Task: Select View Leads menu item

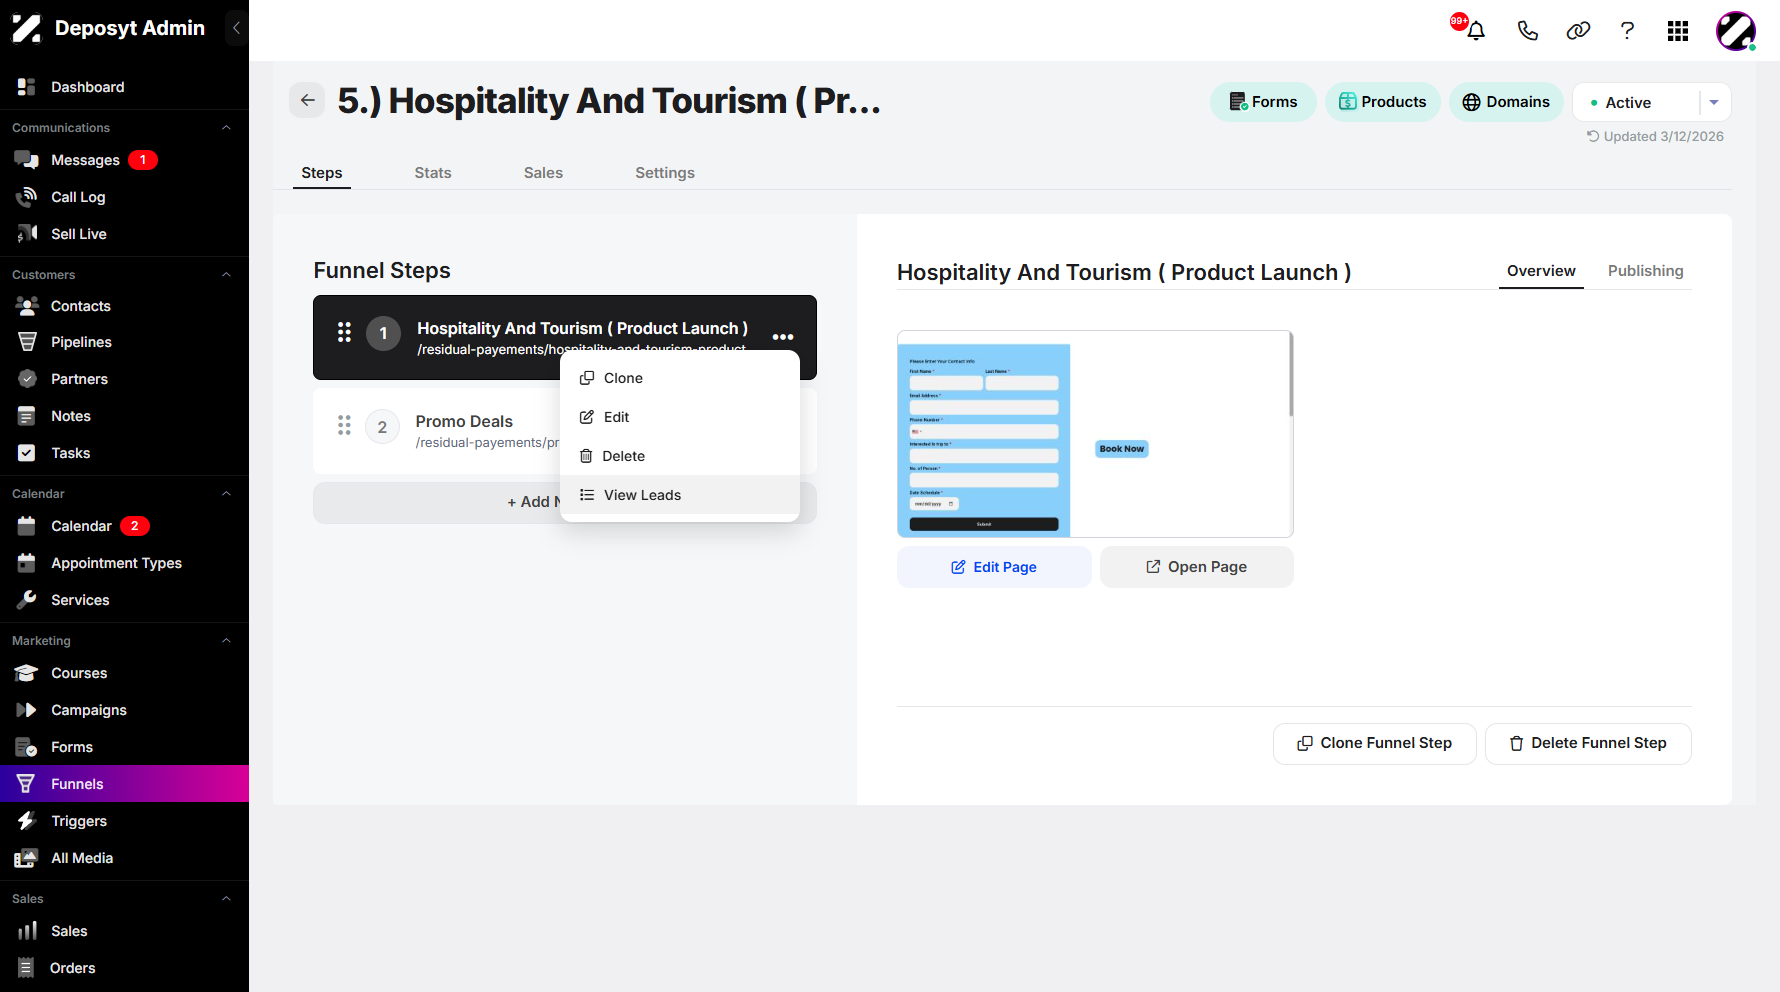Action: click(x=680, y=495)
